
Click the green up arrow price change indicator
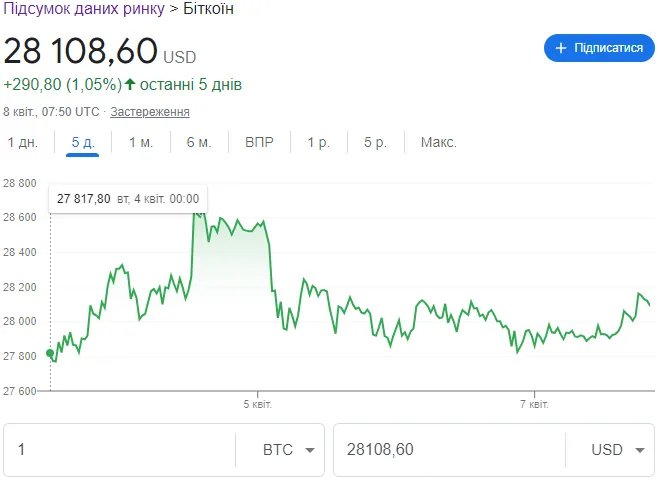(130, 84)
